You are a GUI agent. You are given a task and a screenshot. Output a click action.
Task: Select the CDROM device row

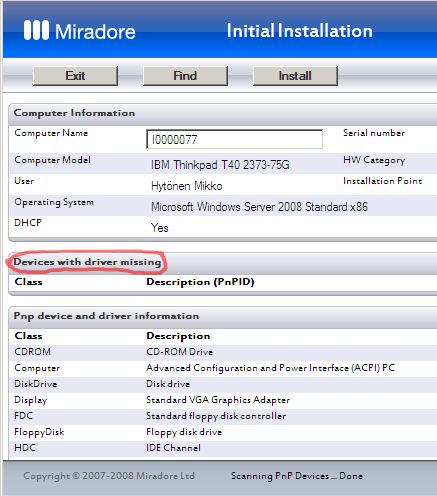pyautogui.click(x=223, y=352)
